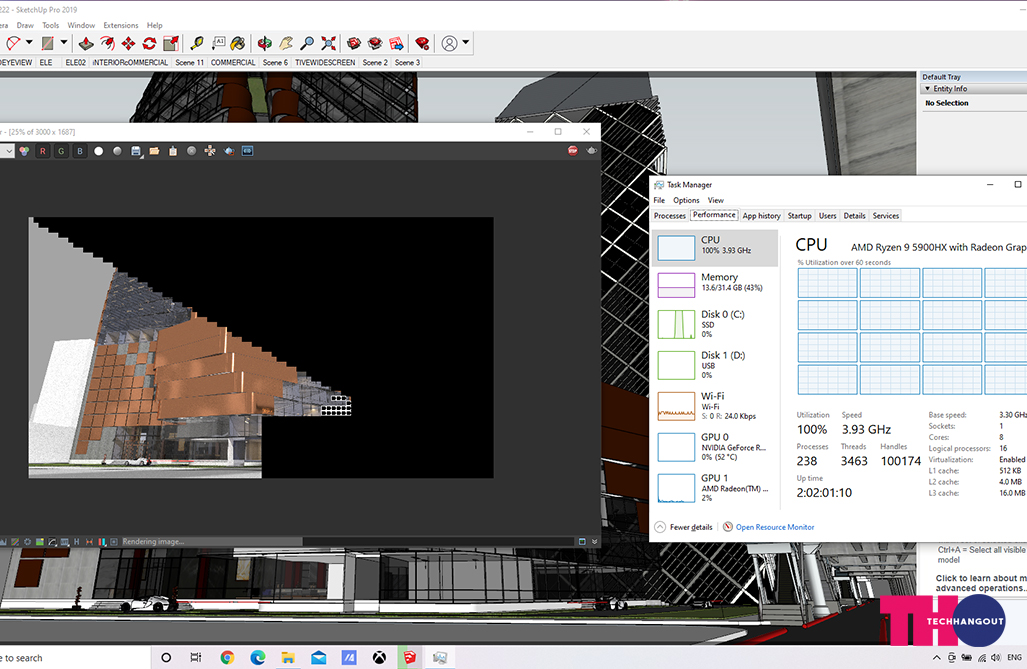
Task: Open 3D Warehouse from the toolbar
Action: [354, 44]
